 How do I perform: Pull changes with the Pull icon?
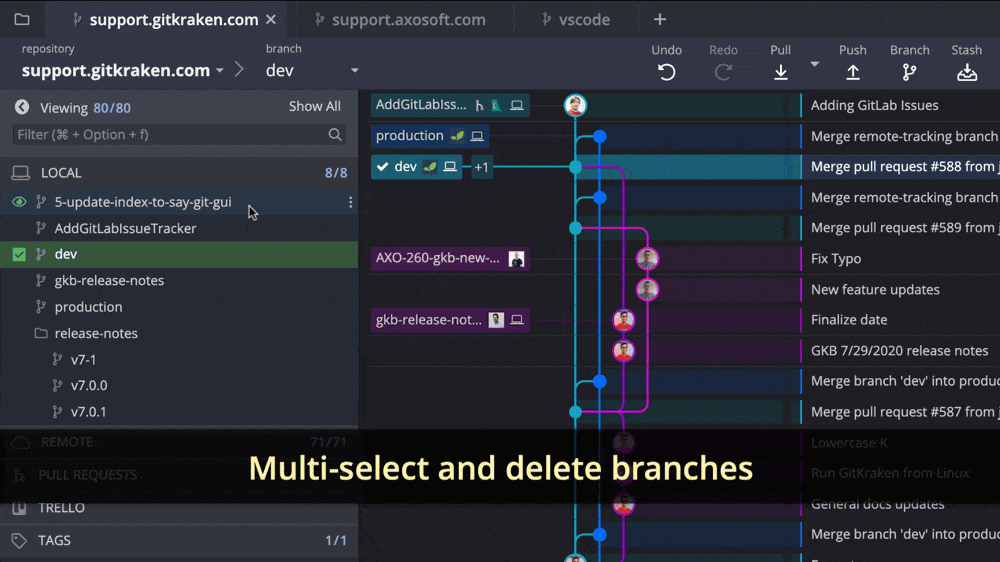(x=781, y=72)
